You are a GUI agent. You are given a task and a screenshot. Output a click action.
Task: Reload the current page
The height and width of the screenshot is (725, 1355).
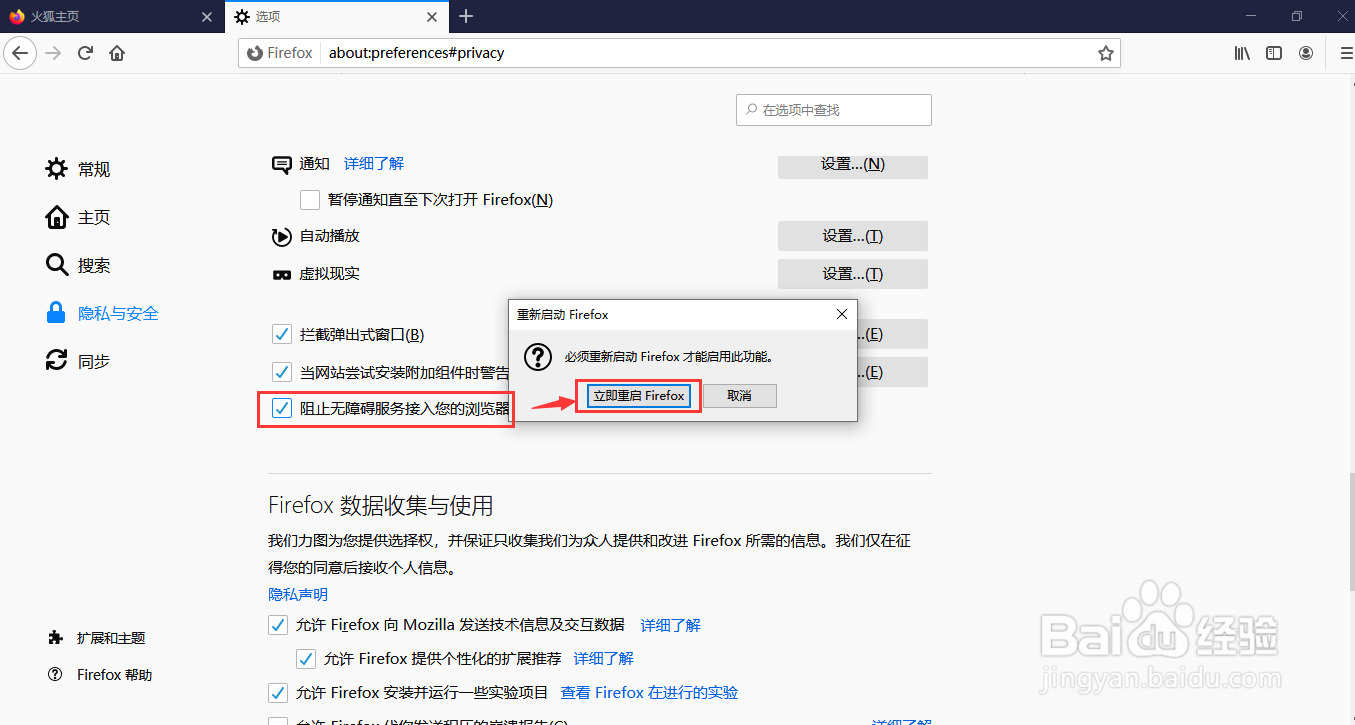(86, 53)
